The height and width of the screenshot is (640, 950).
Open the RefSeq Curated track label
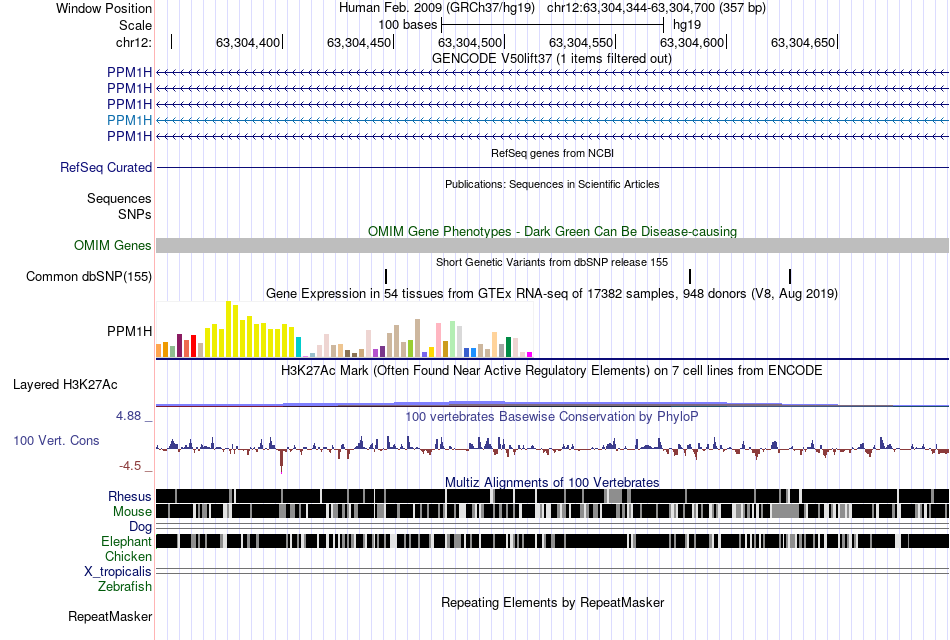click(105, 167)
